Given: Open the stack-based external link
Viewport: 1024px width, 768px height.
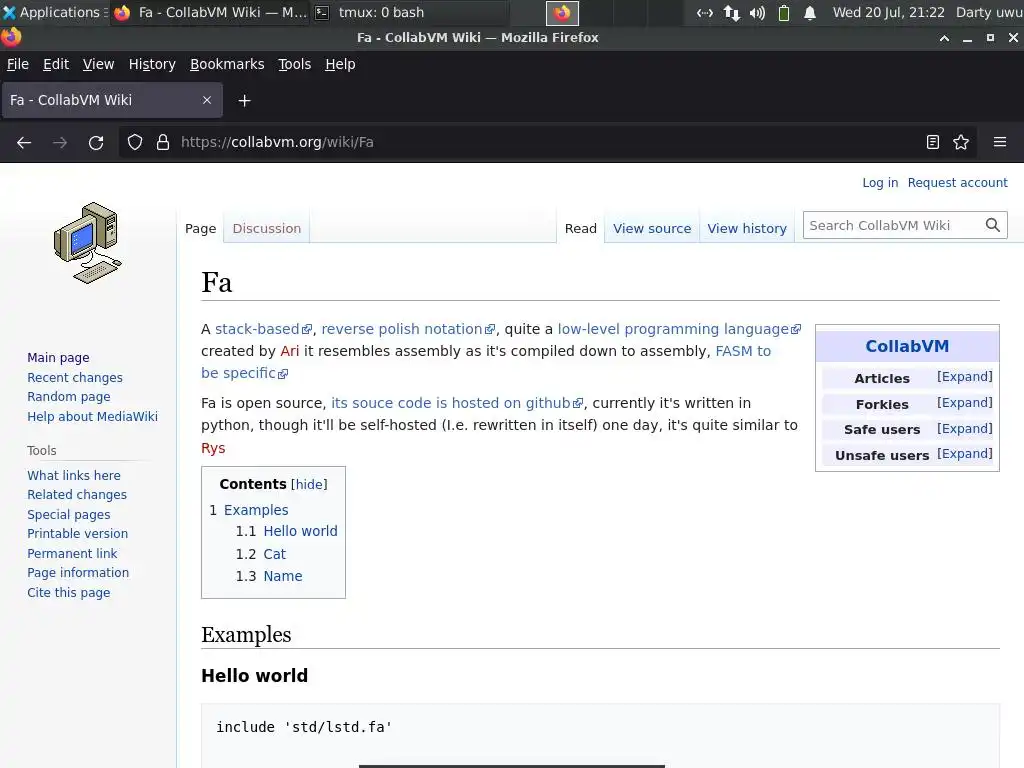Looking at the screenshot, I should pyautogui.click(x=263, y=329).
